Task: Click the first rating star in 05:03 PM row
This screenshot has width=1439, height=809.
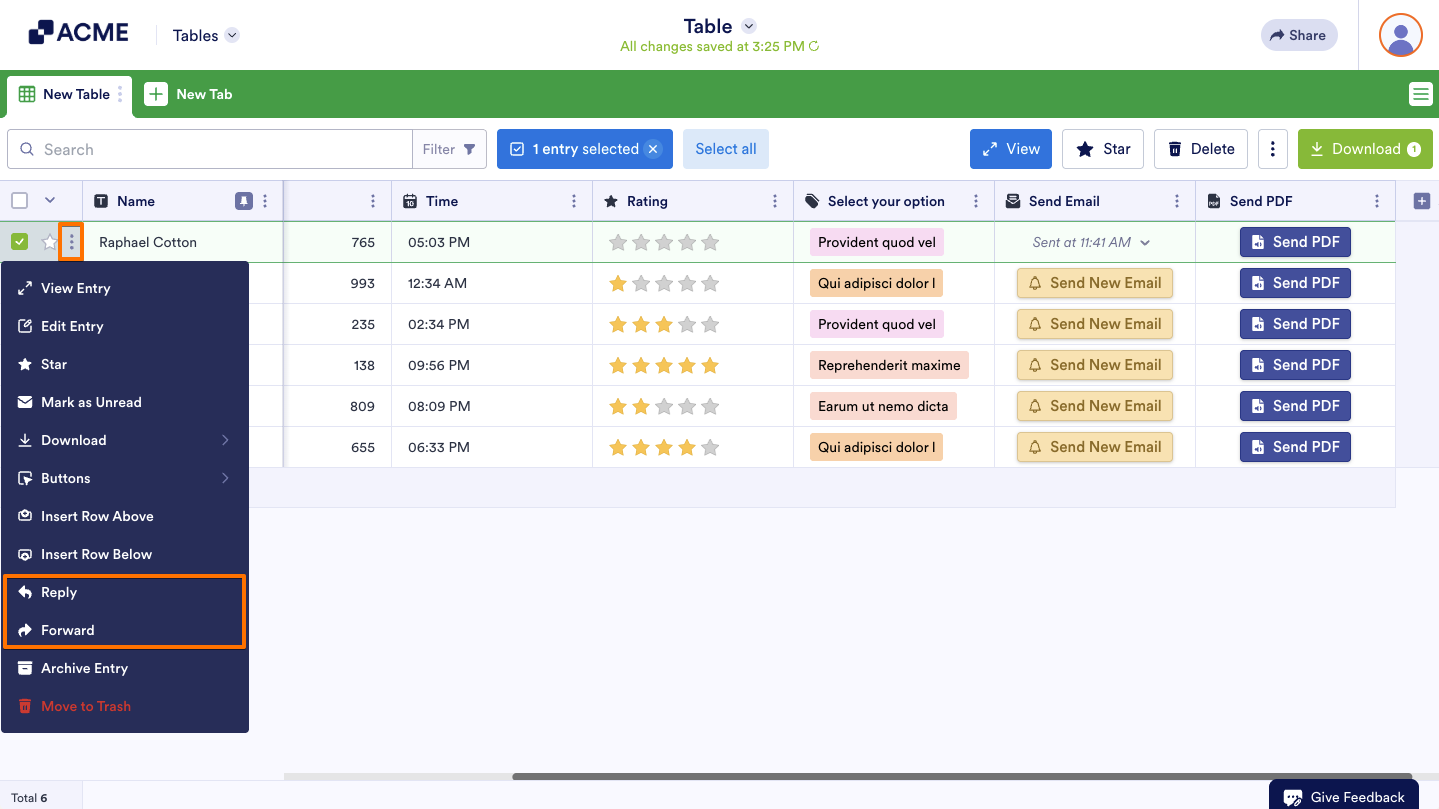Action: click(618, 242)
